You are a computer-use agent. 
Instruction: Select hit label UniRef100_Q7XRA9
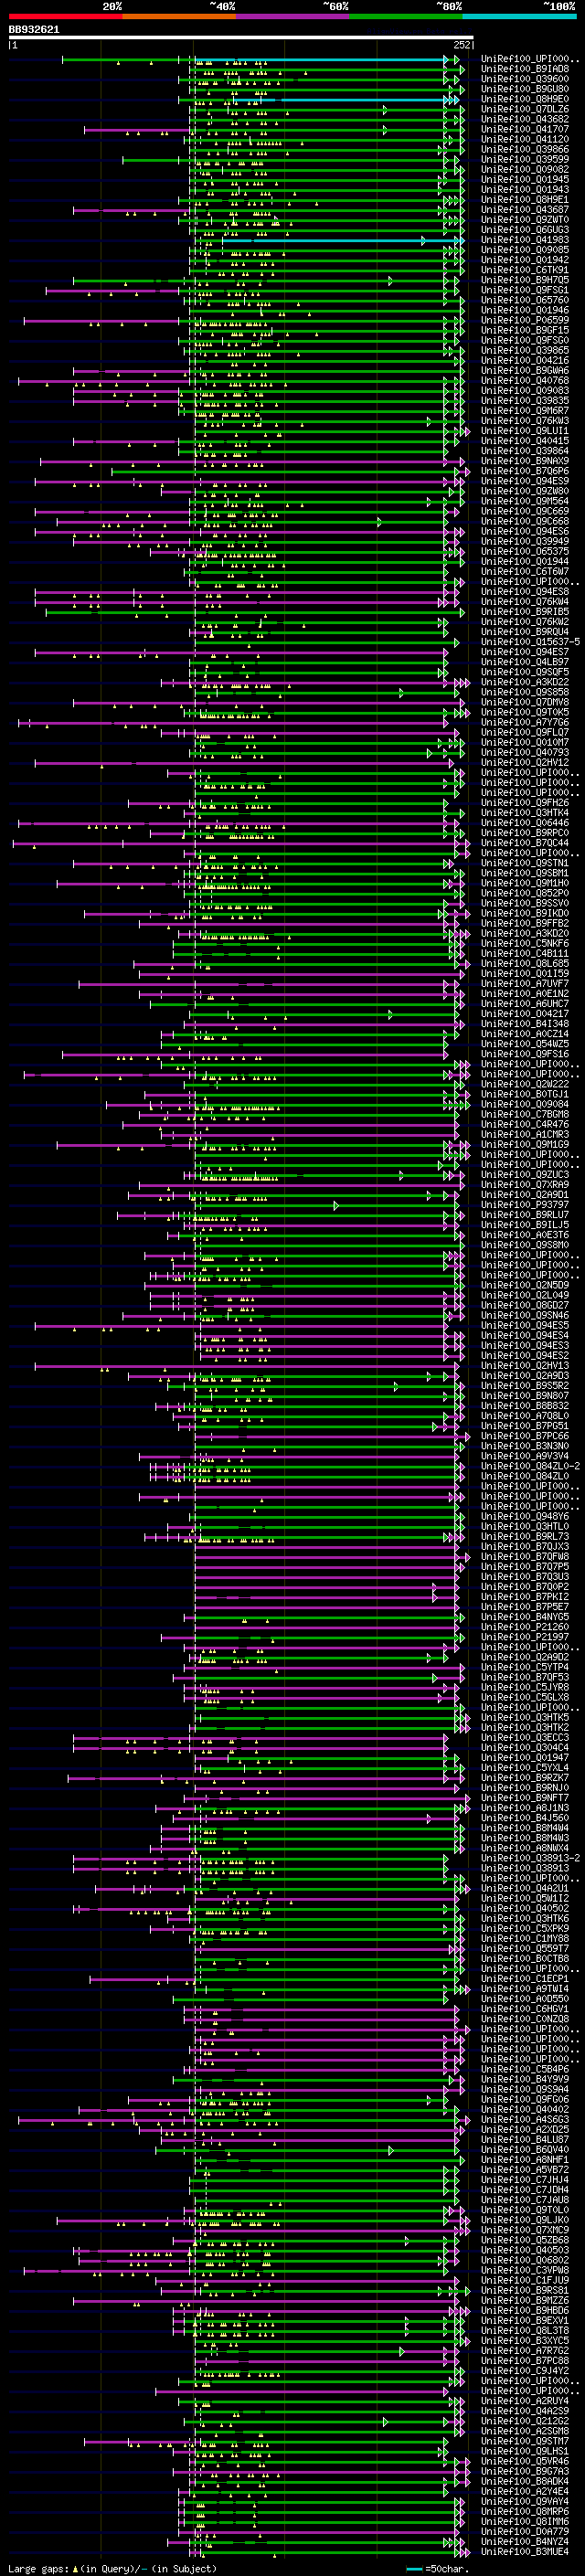(525, 1184)
